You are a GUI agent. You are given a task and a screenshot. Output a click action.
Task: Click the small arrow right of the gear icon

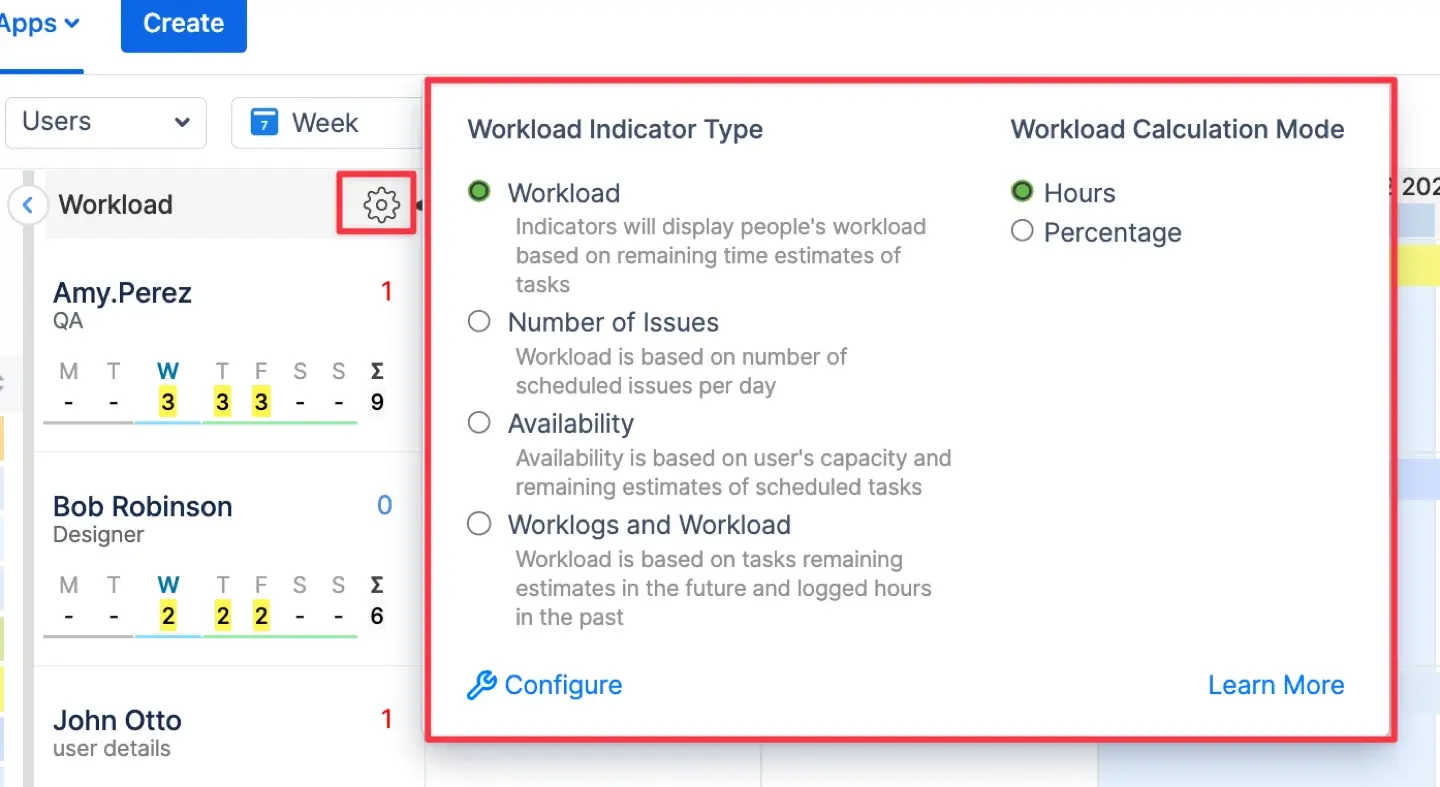pos(421,204)
